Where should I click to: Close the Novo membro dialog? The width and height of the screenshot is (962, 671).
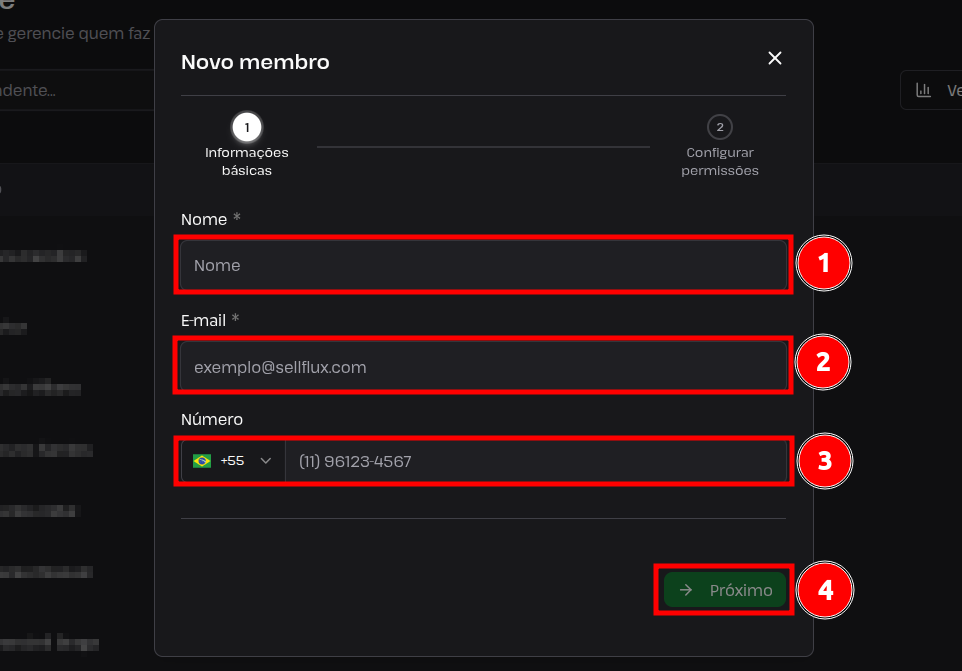775,58
